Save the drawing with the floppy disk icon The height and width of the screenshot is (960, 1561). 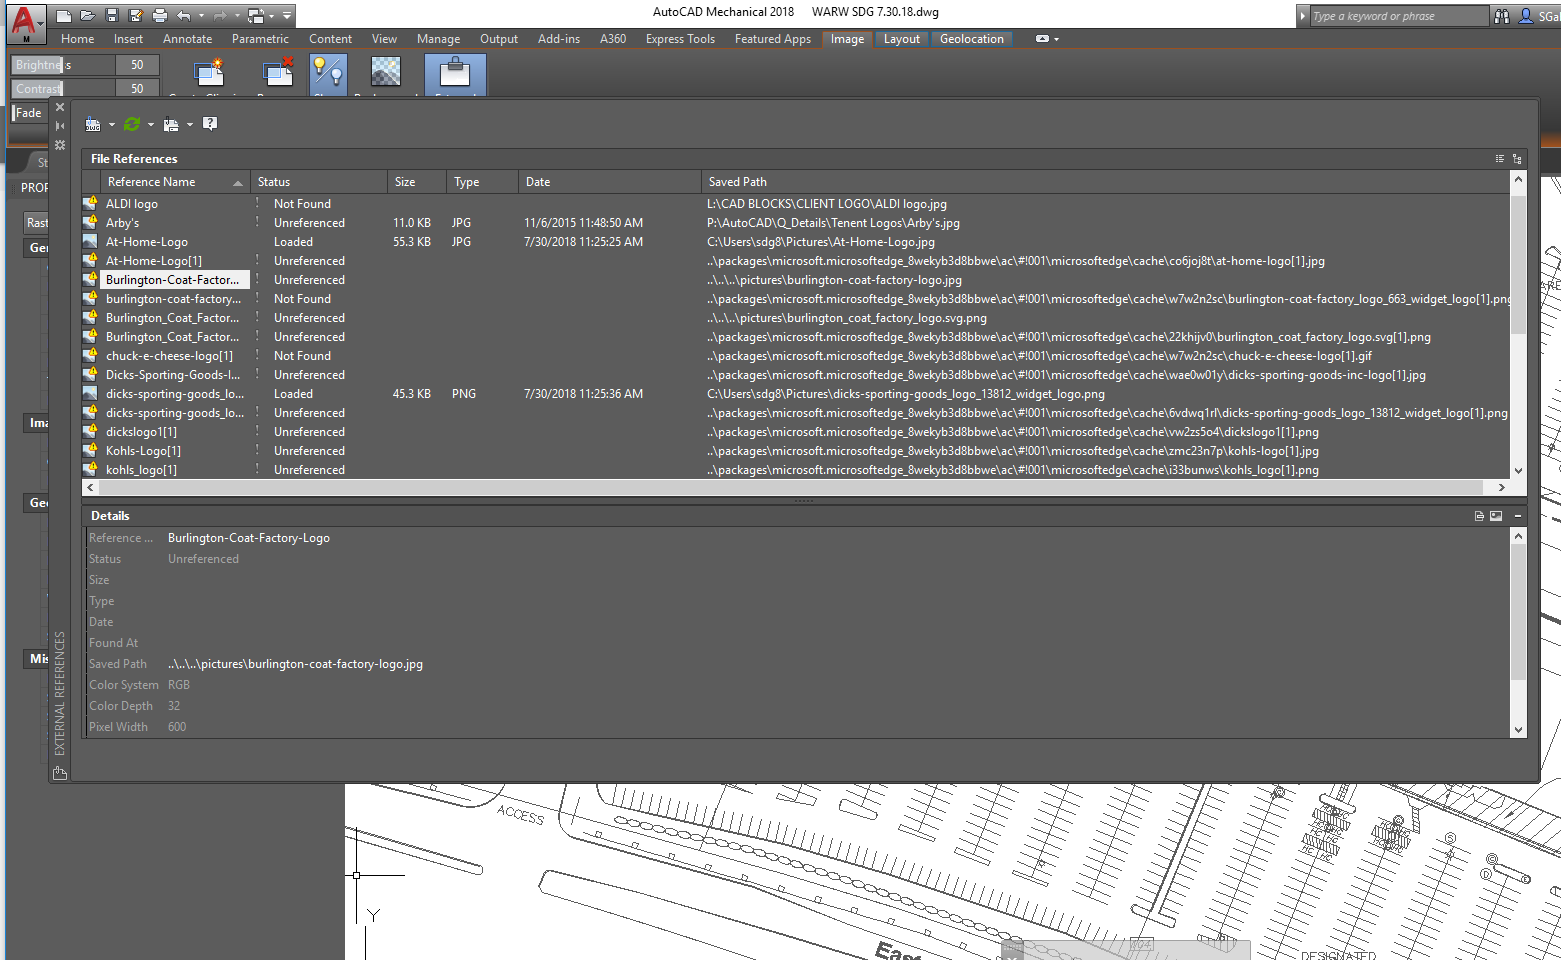coord(112,16)
